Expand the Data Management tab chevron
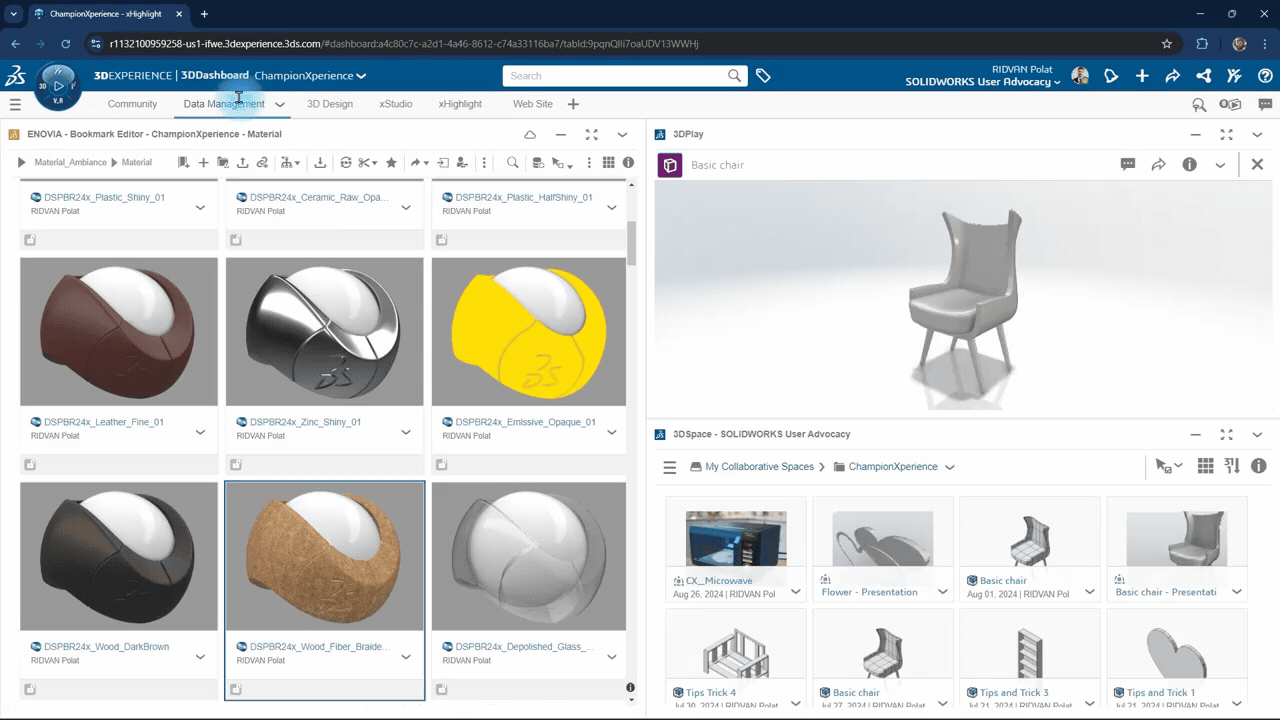Screen dimensions: 1280x720 click(x=280, y=104)
